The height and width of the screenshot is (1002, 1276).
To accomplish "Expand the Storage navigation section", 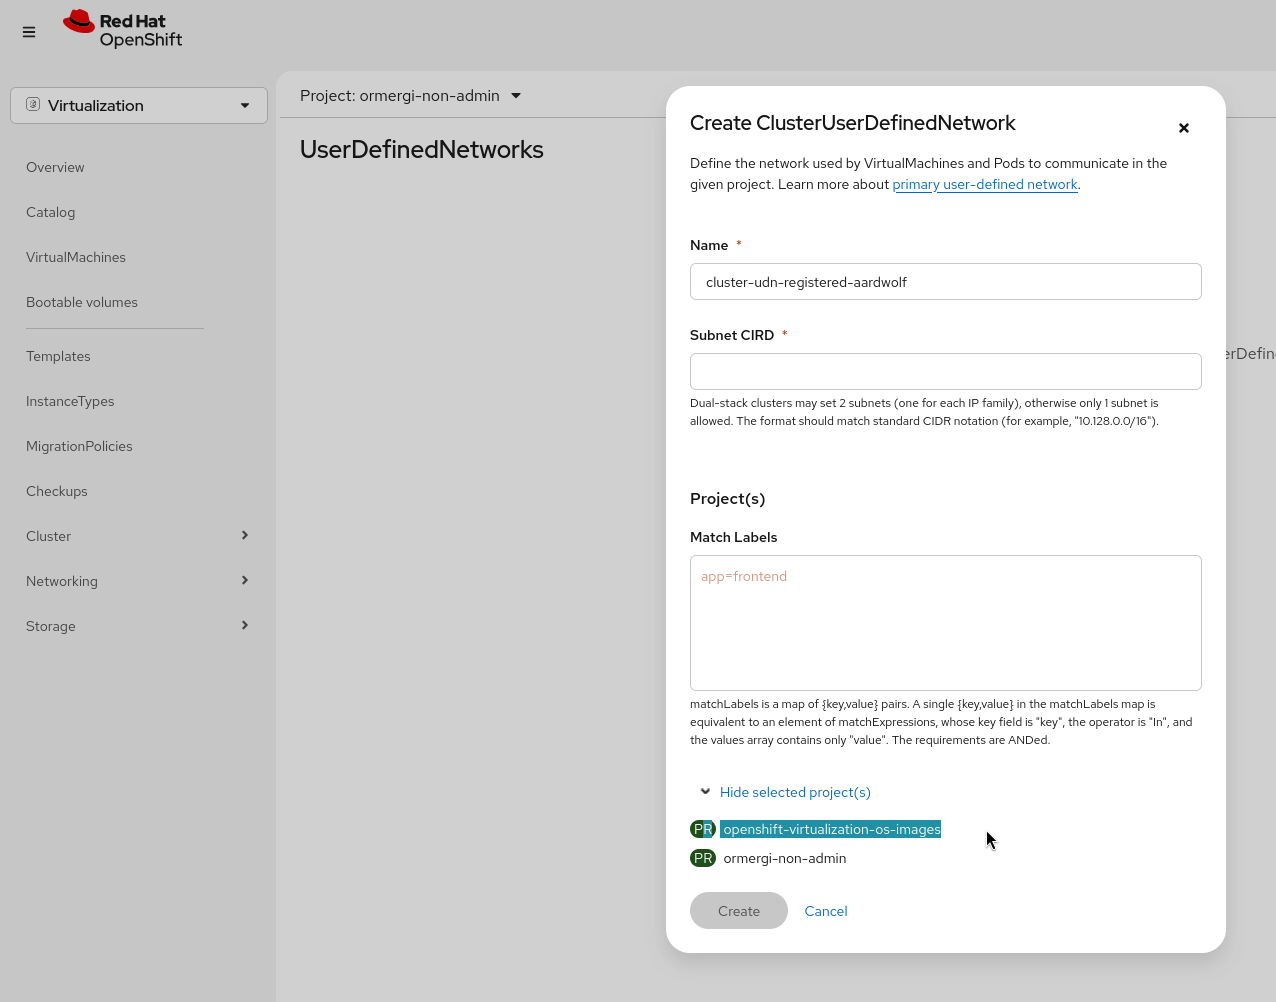I will (138, 626).
